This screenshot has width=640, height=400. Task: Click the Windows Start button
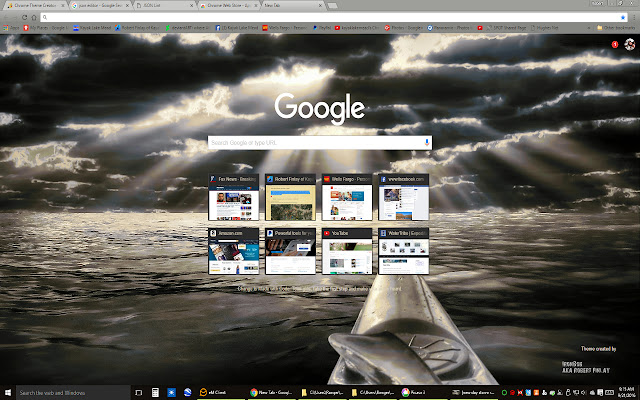8,393
